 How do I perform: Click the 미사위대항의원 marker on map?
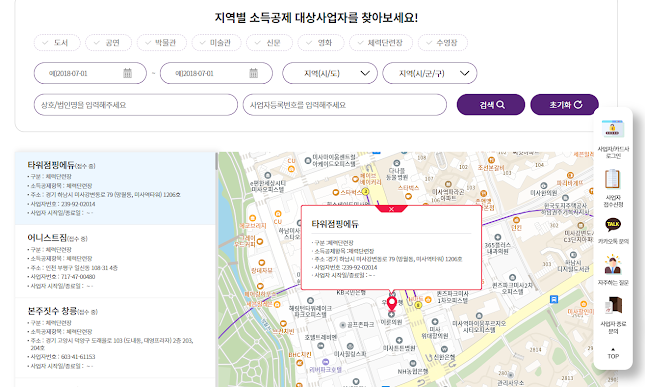[435, 322]
